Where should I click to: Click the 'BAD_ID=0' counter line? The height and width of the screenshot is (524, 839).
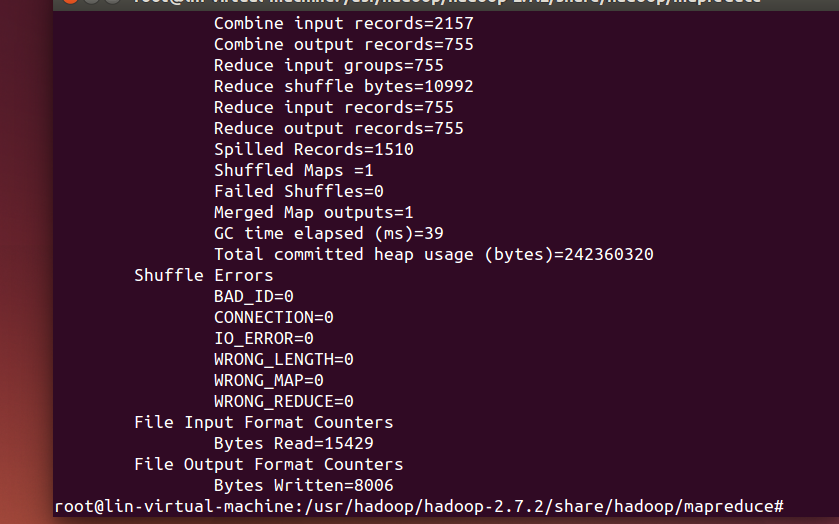coord(254,297)
